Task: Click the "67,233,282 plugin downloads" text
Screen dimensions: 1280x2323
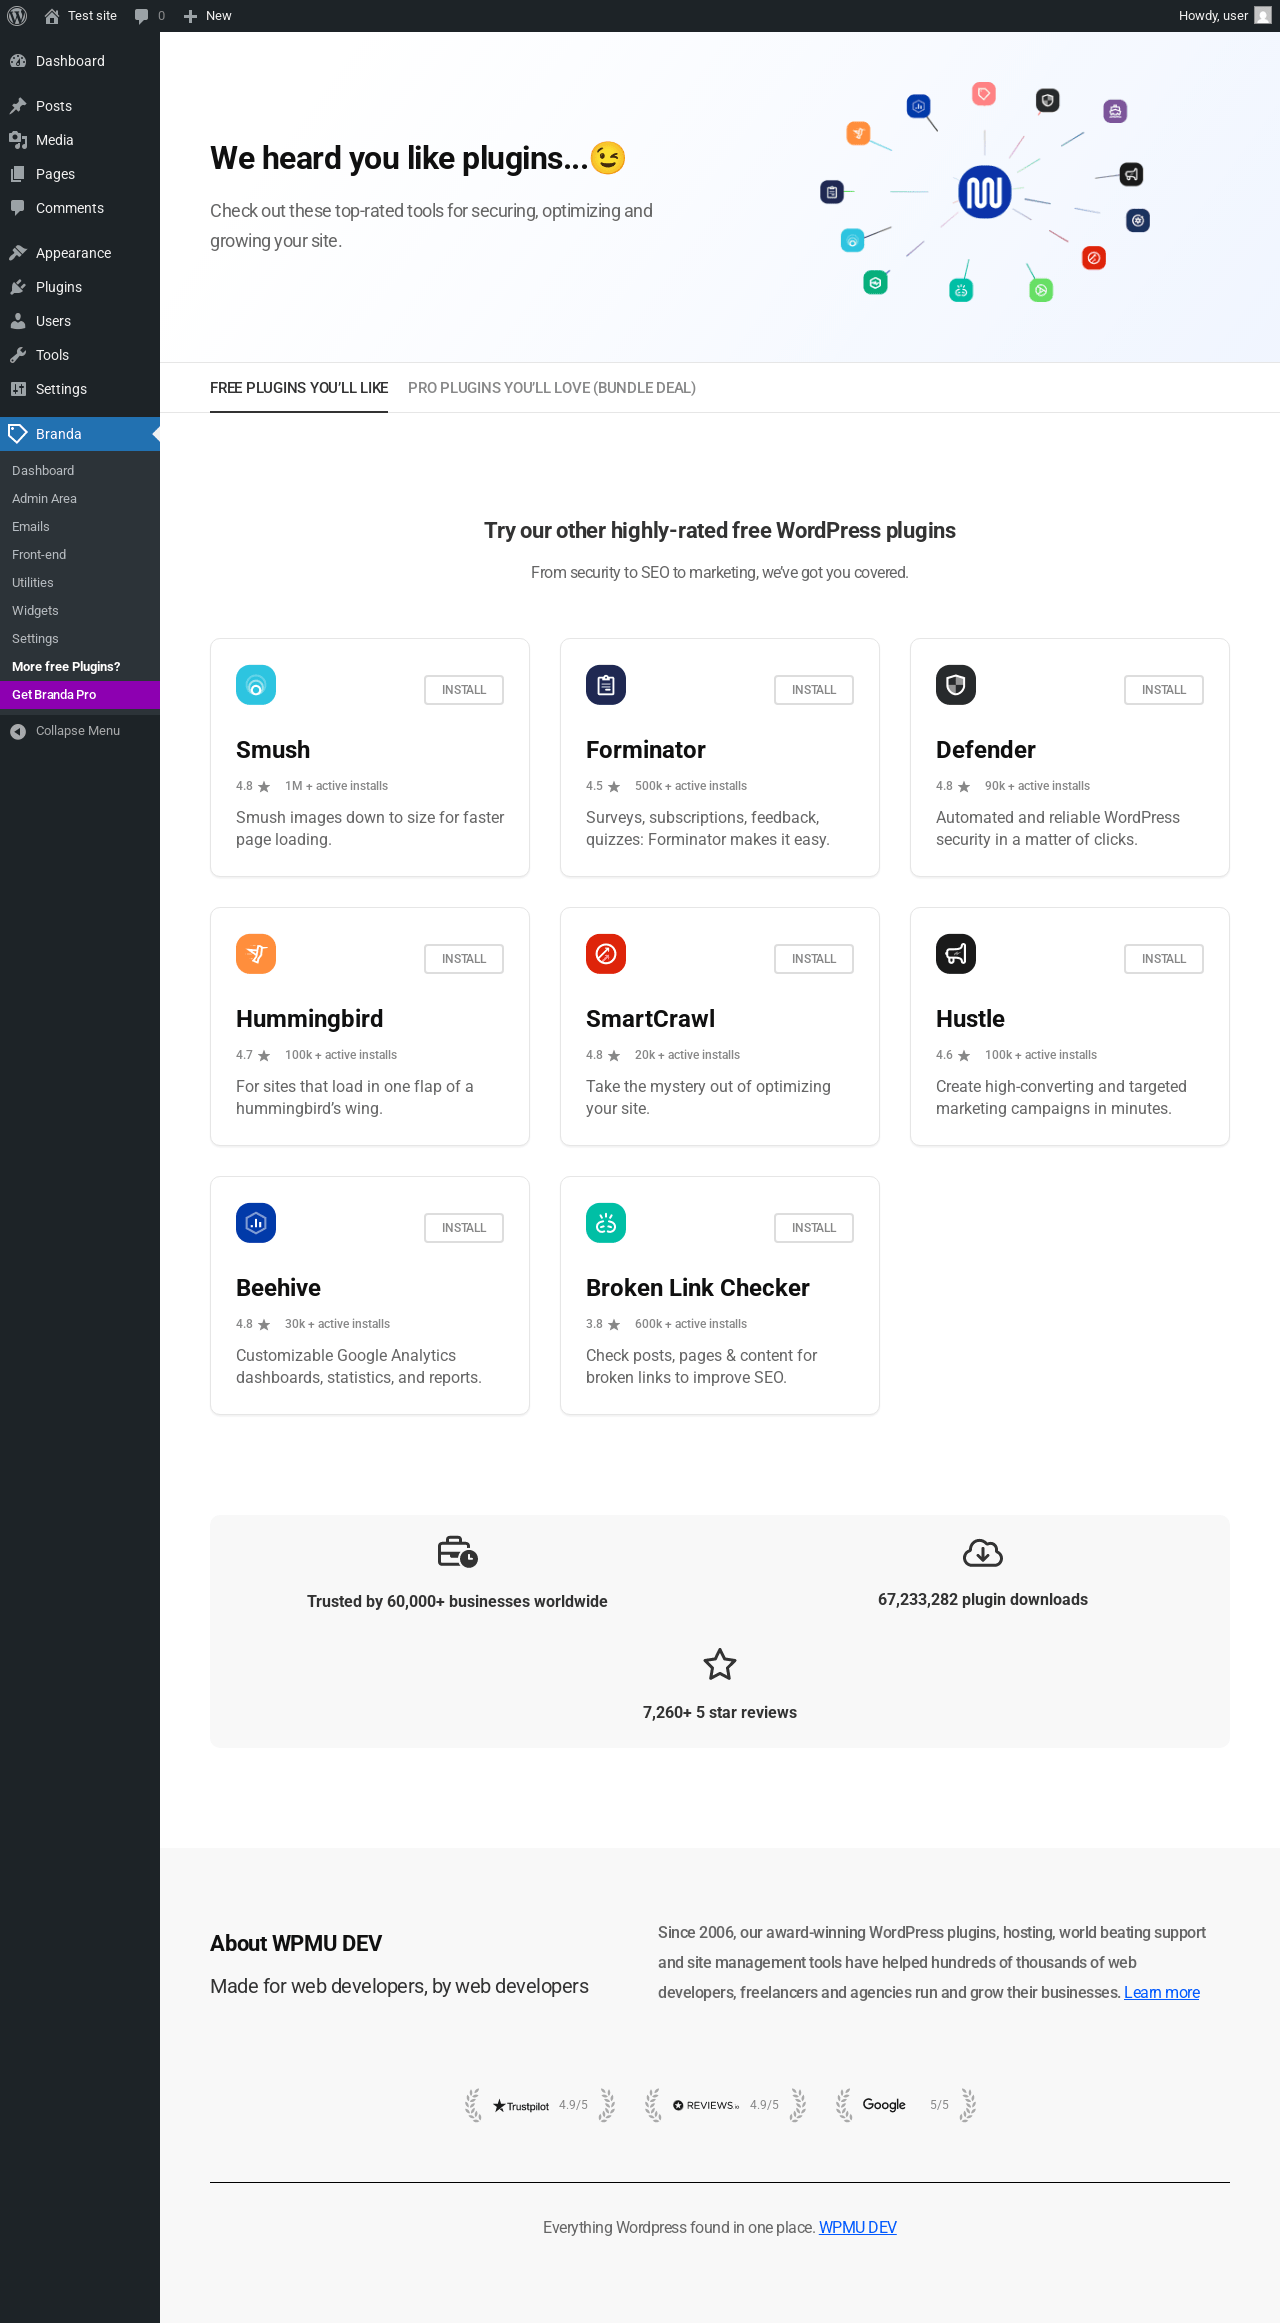Action: pyautogui.click(x=983, y=1600)
